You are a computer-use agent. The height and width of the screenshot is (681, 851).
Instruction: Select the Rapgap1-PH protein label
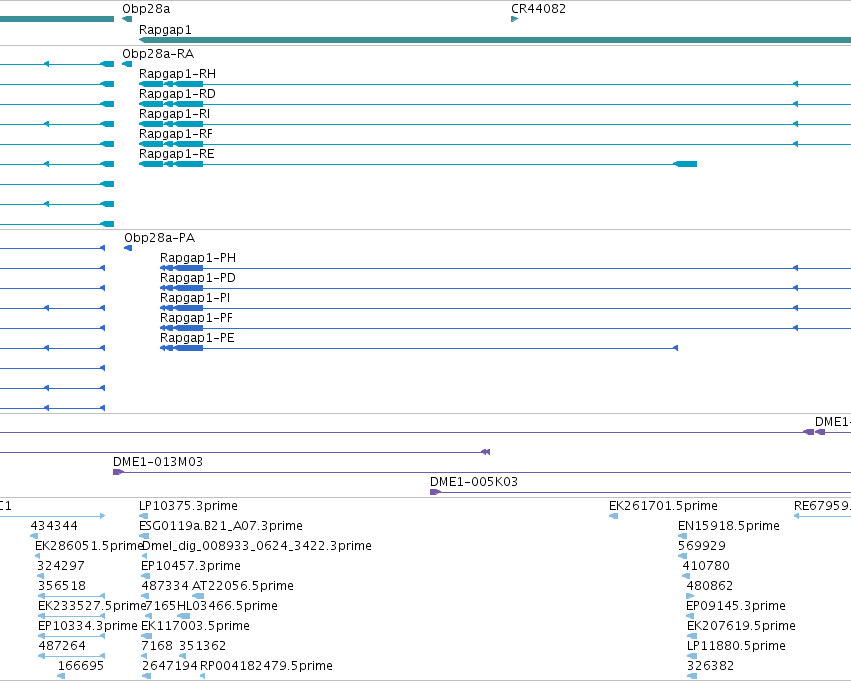[x=198, y=258]
